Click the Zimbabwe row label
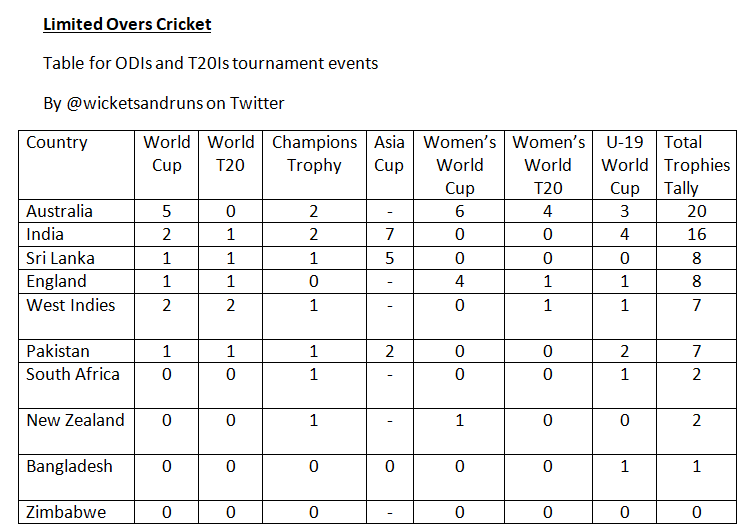The width and height of the screenshot is (746, 532). point(66,513)
